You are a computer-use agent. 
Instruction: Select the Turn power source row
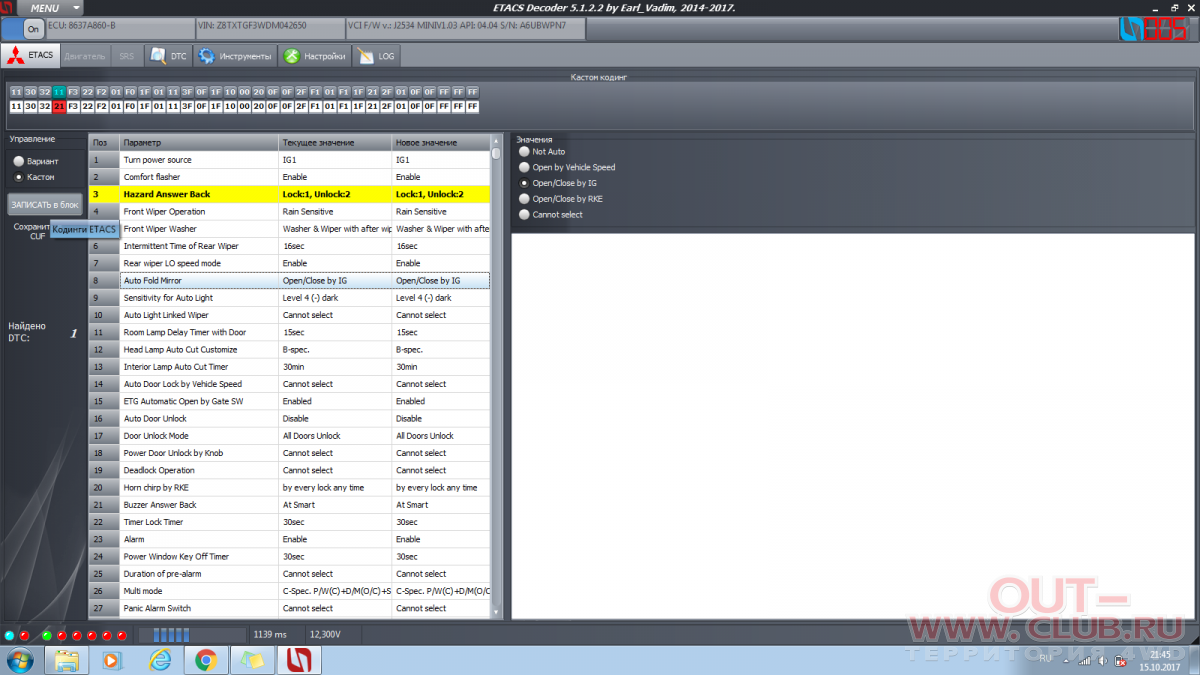point(290,160)
